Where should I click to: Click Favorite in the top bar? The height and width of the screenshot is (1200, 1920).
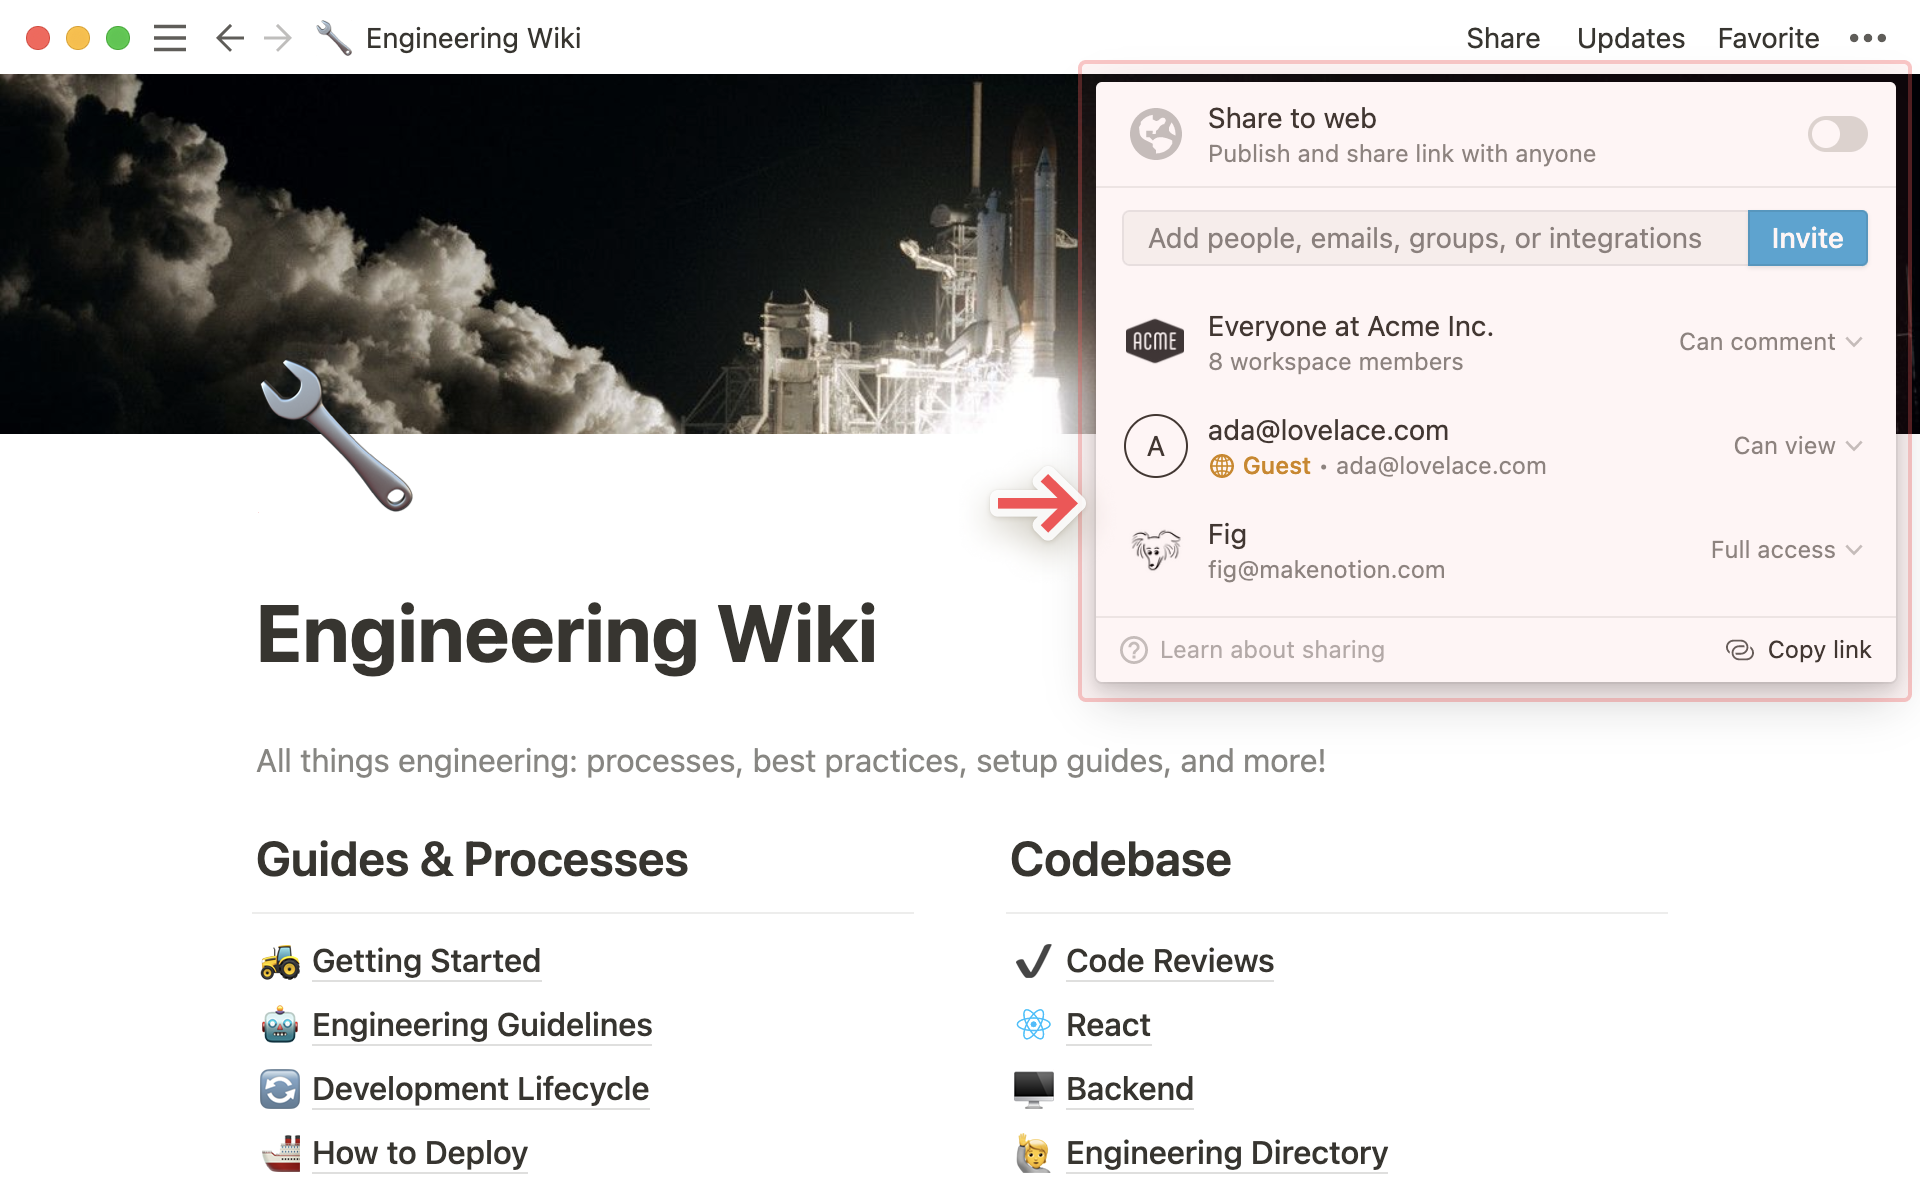click(x=1767, y=38)
